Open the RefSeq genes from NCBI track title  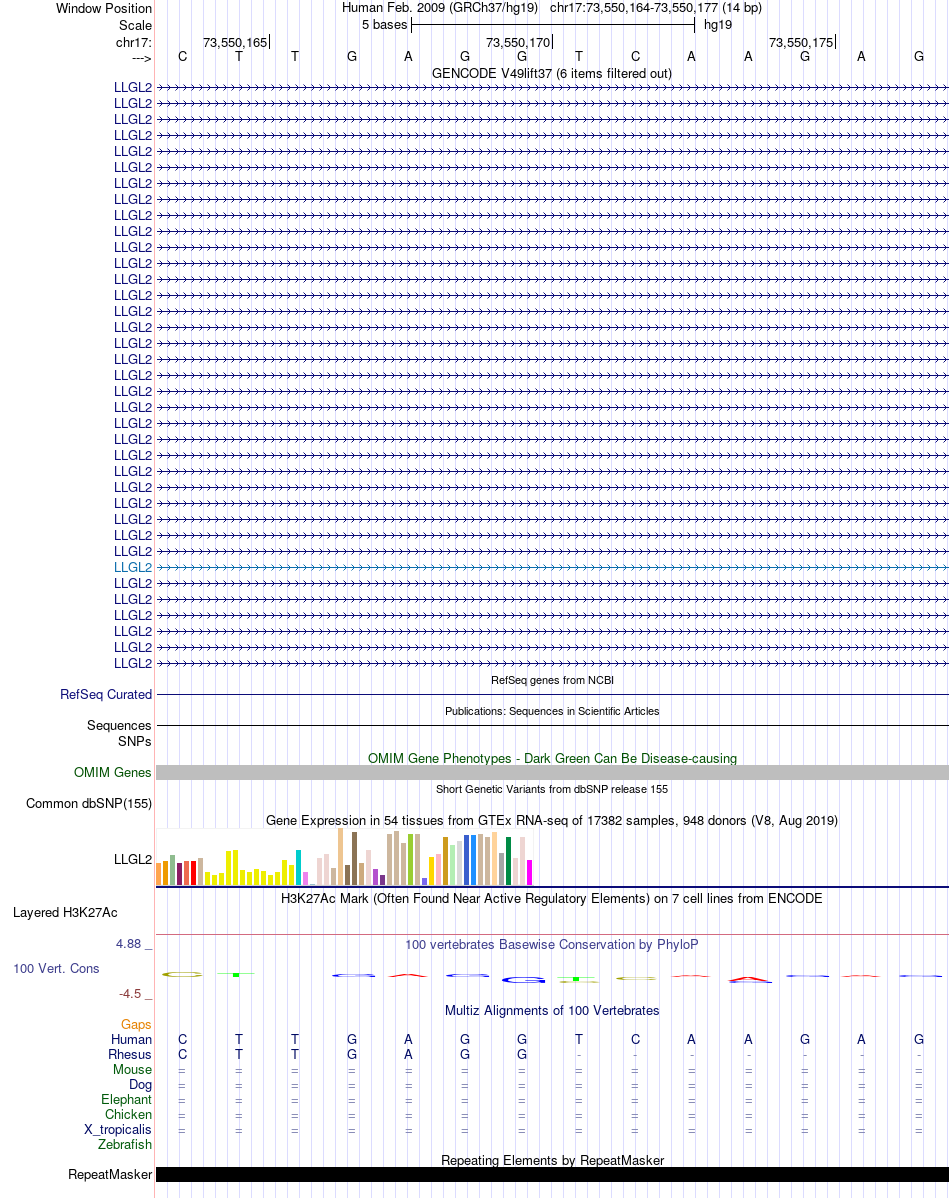pos(552,680)
